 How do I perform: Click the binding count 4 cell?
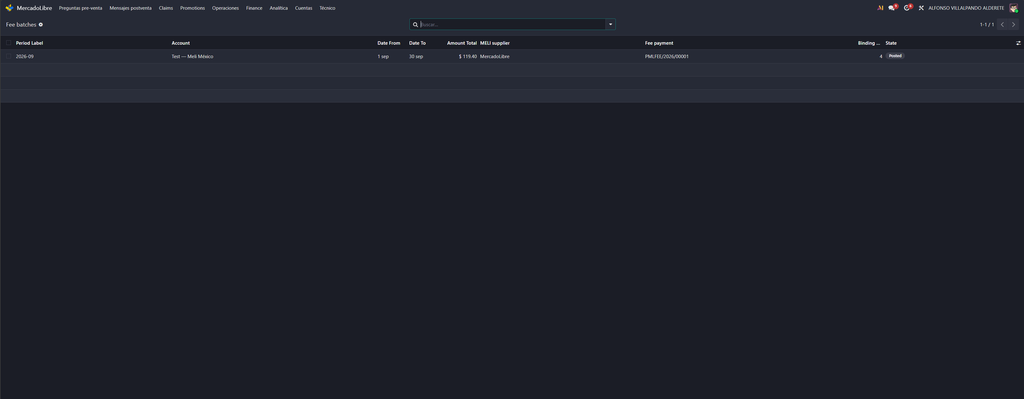pos(880,56)
